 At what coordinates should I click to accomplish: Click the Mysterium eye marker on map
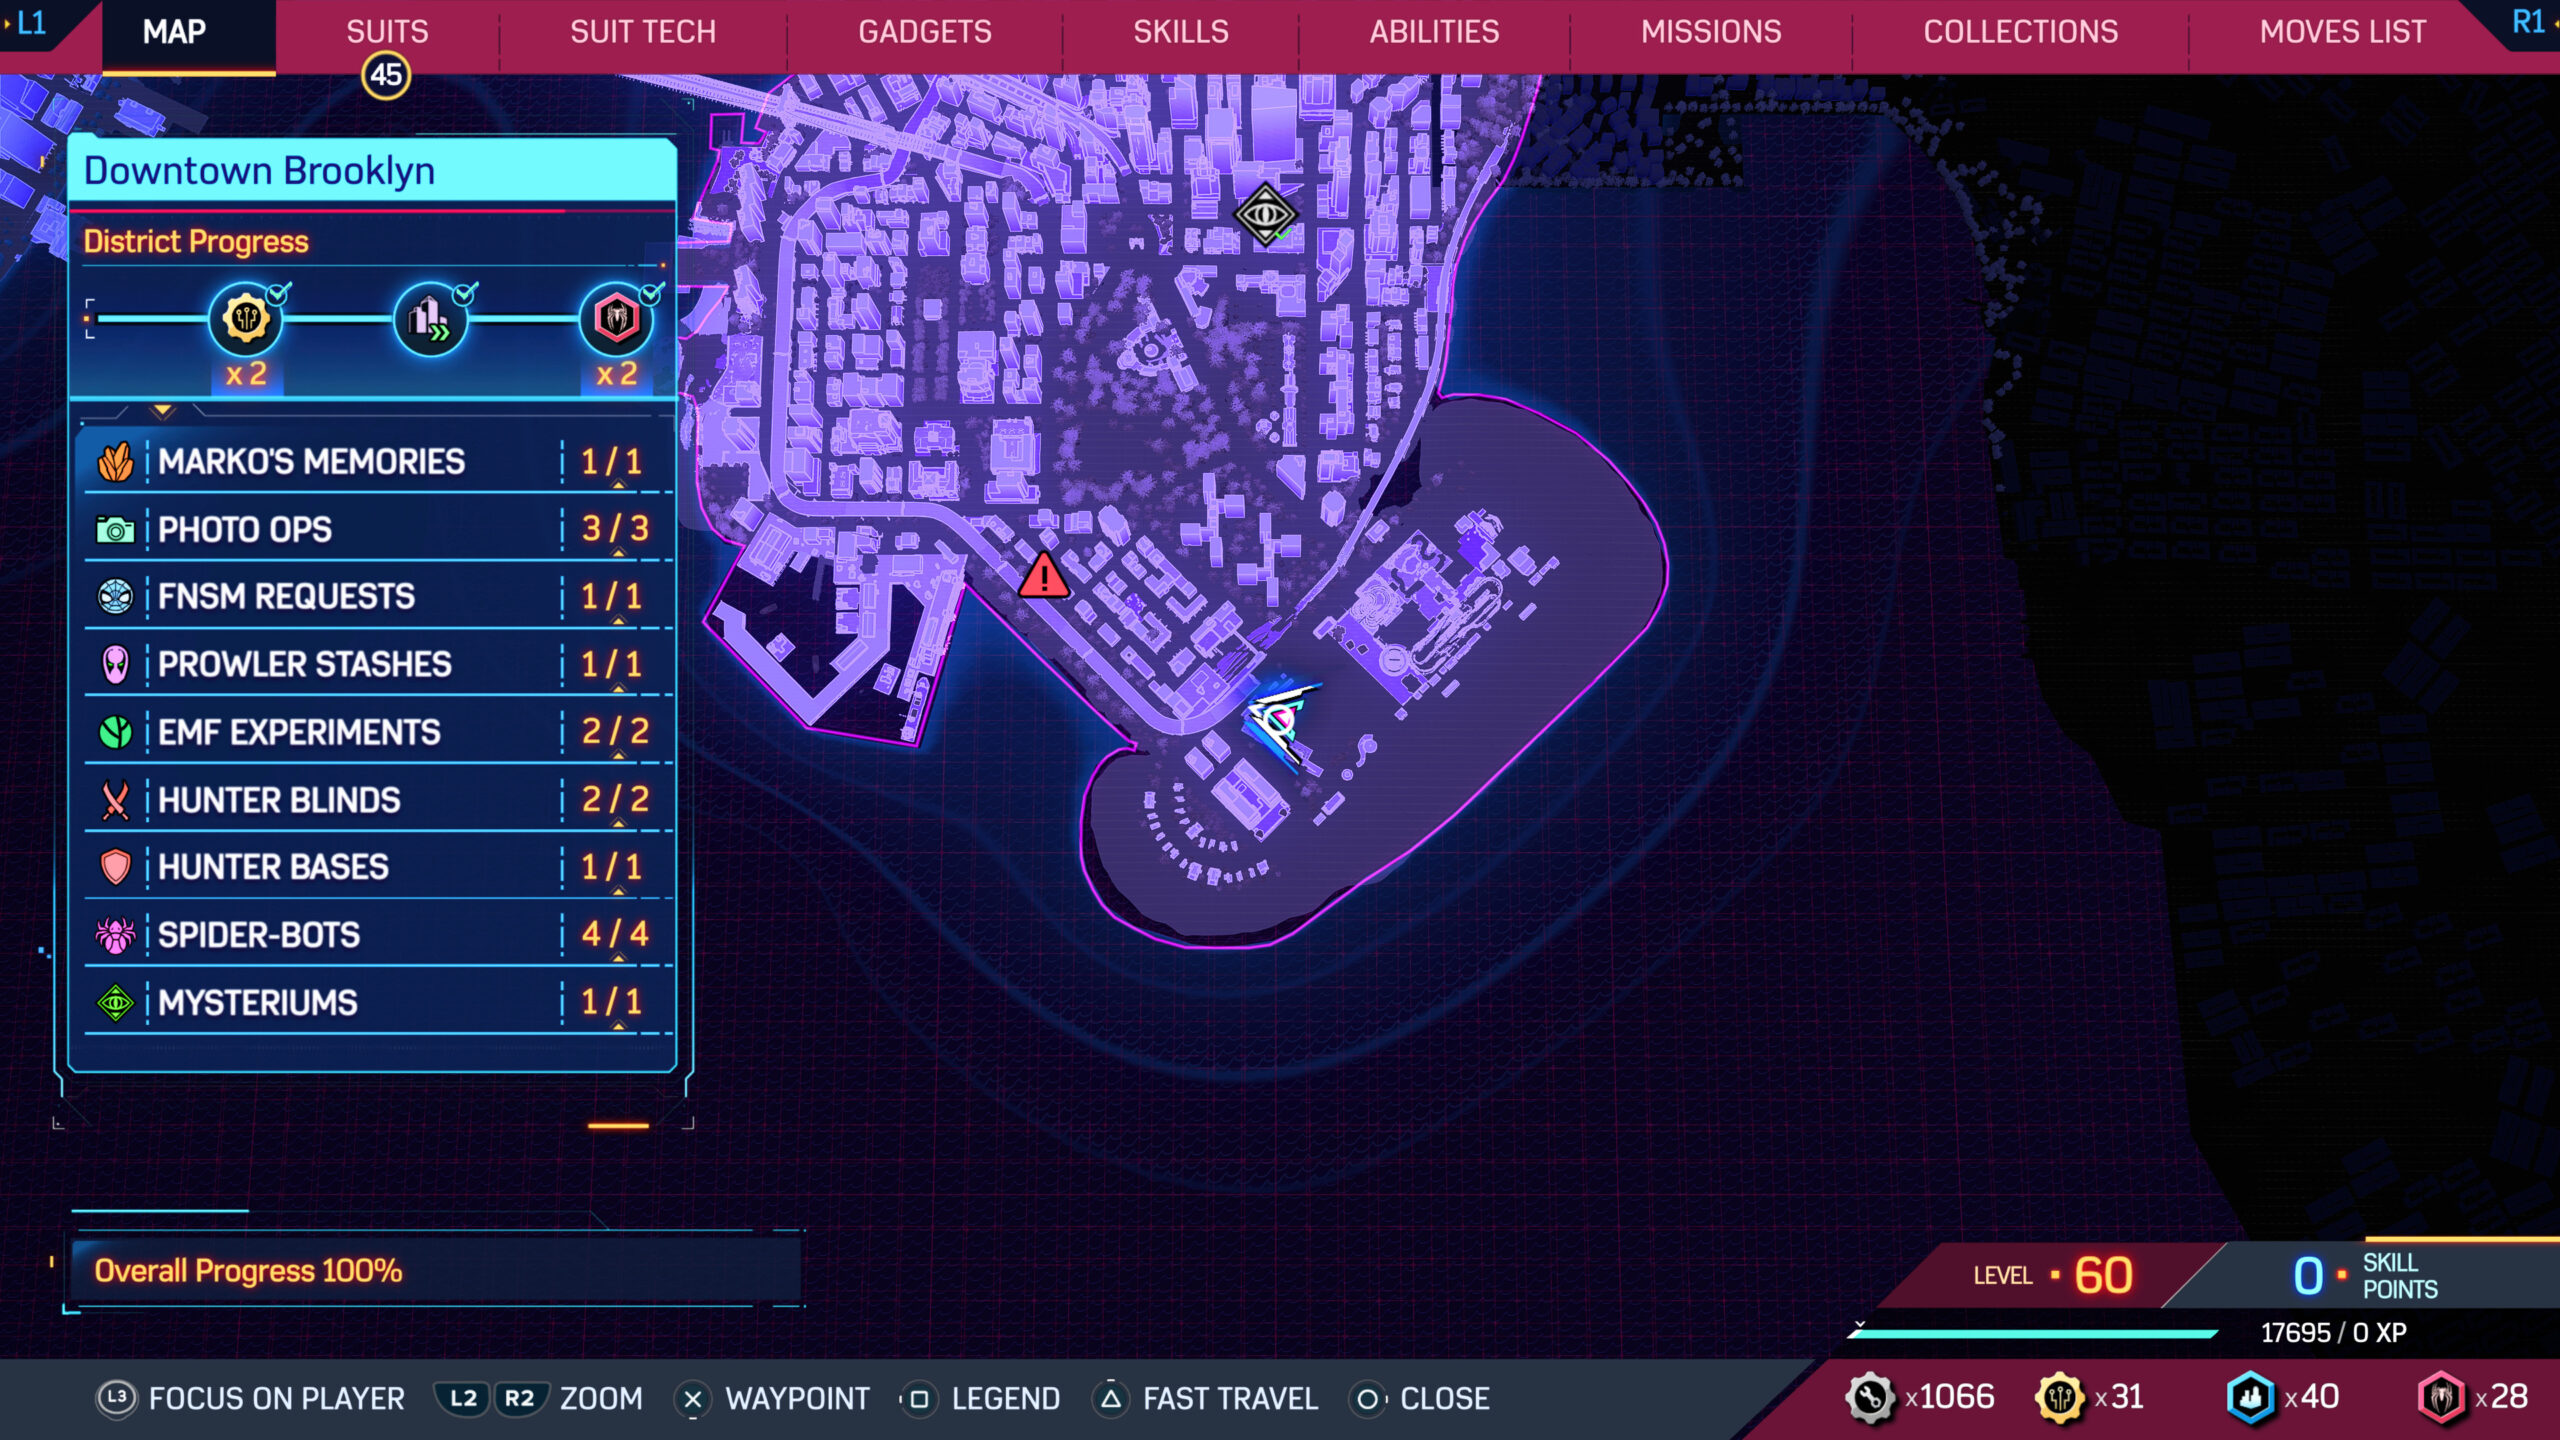pyautogui.click(x=1265, y=214)
